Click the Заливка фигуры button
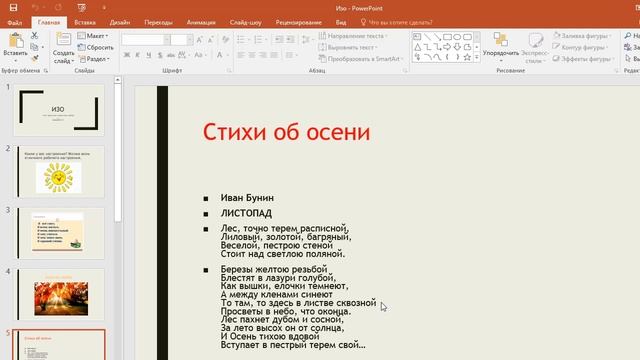 tap(582, 36)
